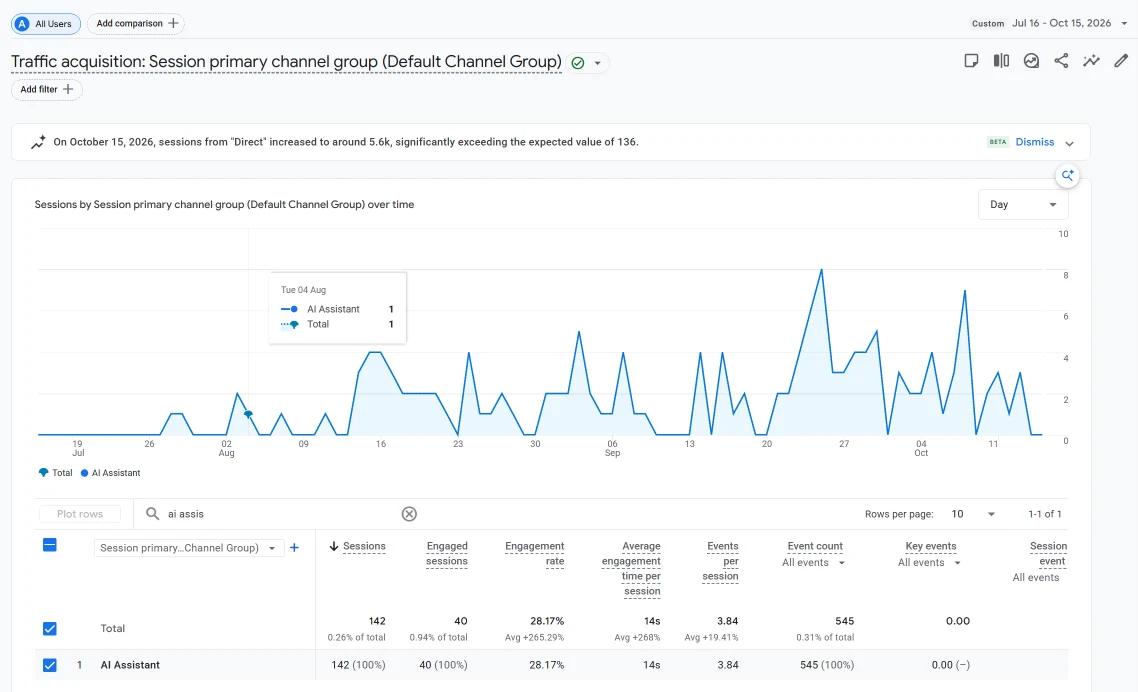Click the All Users segment badge

tap(46, 23)
